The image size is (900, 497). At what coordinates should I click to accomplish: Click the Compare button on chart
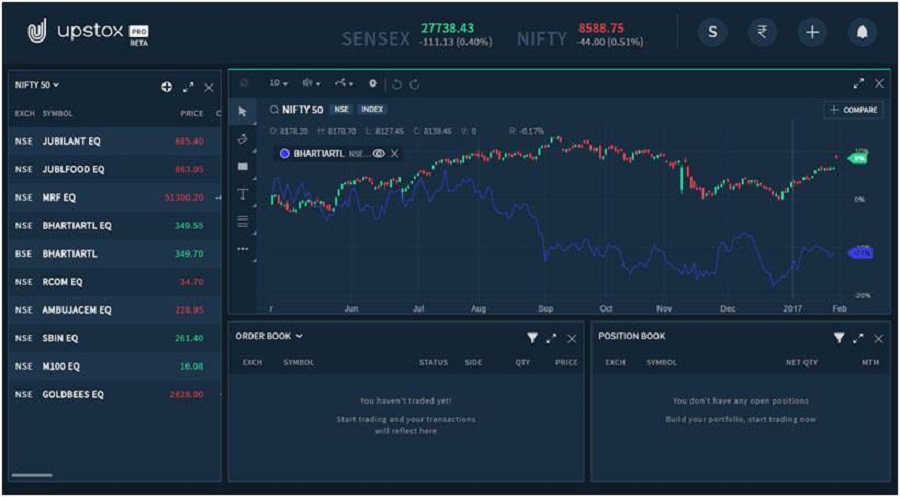point(853,110)
